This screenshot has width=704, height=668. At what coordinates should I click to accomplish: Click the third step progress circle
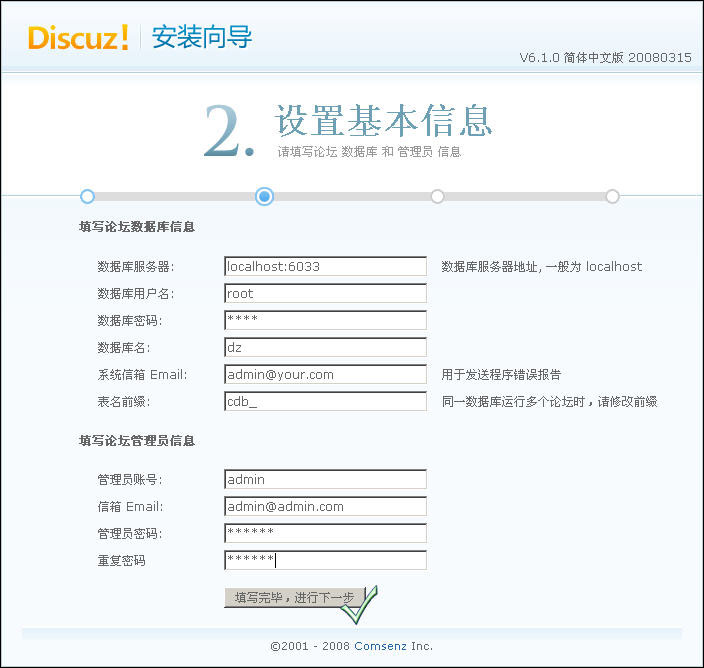[x=437, y=196]
